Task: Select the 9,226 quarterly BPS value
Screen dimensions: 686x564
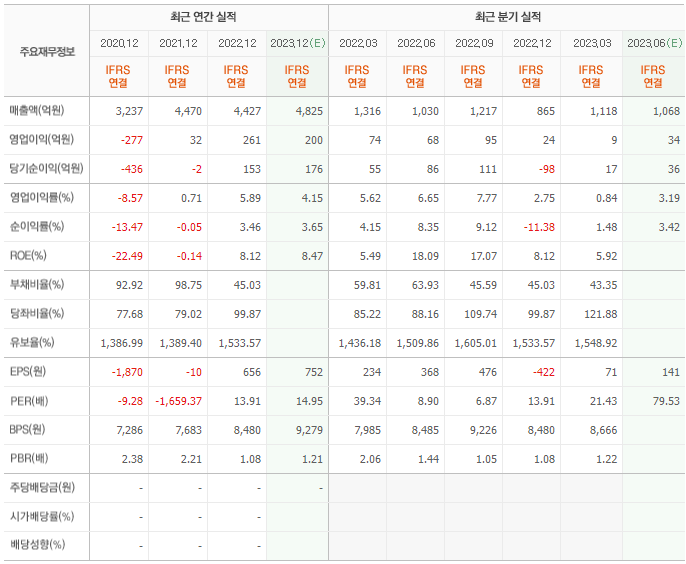Action: coord(483,430)
